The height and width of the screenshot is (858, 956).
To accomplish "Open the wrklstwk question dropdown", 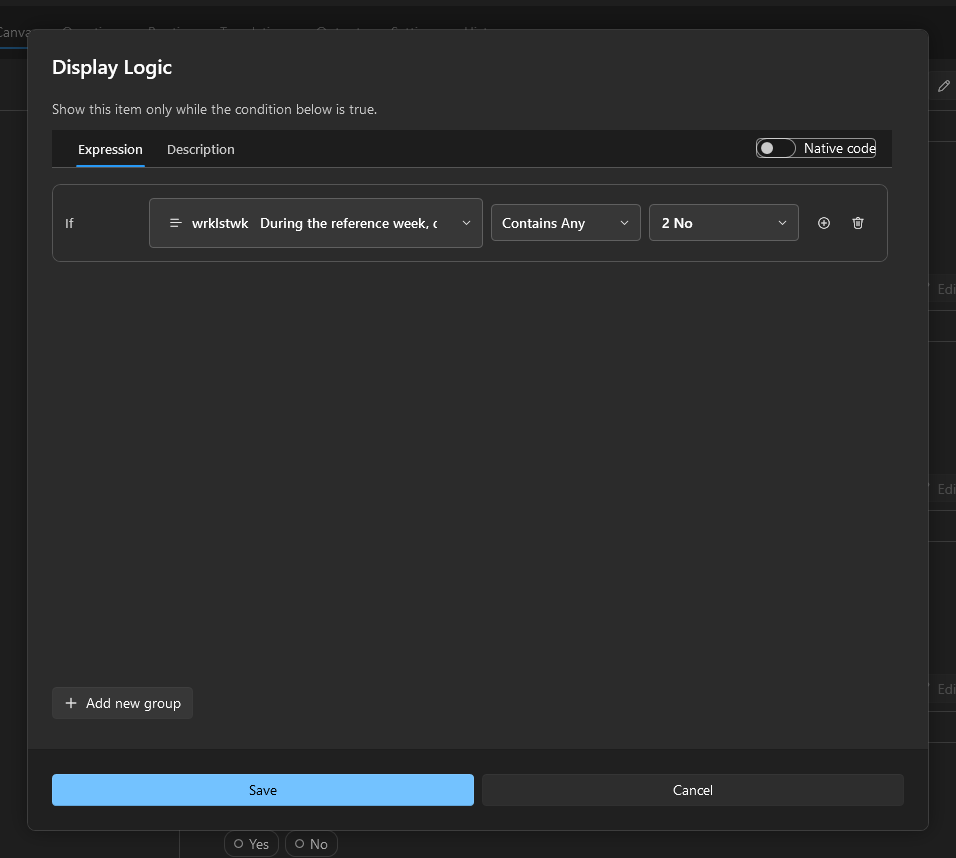I will 316,223.
